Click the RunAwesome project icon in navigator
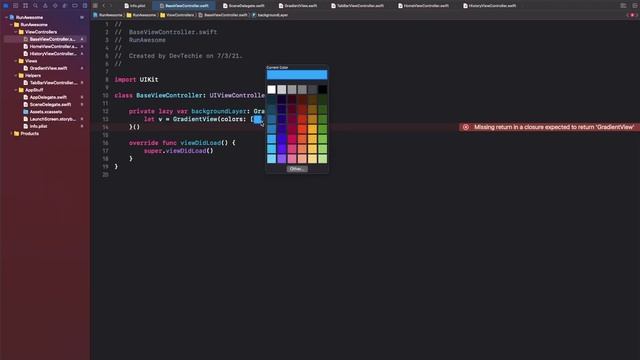The width and height of the screenshot is (640, 360). tap(12, 18)
